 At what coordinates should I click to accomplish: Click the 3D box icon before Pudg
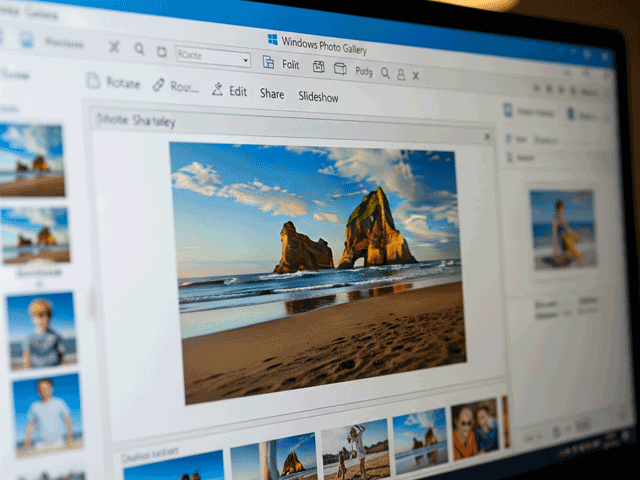[340, 69]
